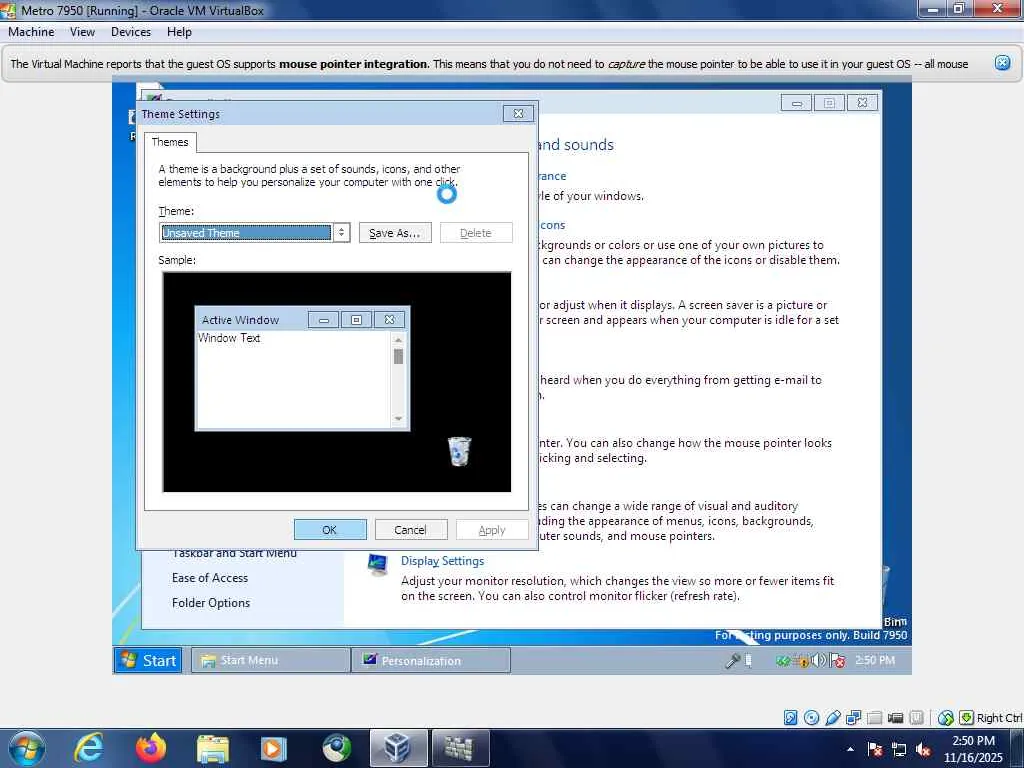Confirm Theme Settings with OK
Image resolution: width=1024 pixels, height=768 pixels.
coord(330,530)
